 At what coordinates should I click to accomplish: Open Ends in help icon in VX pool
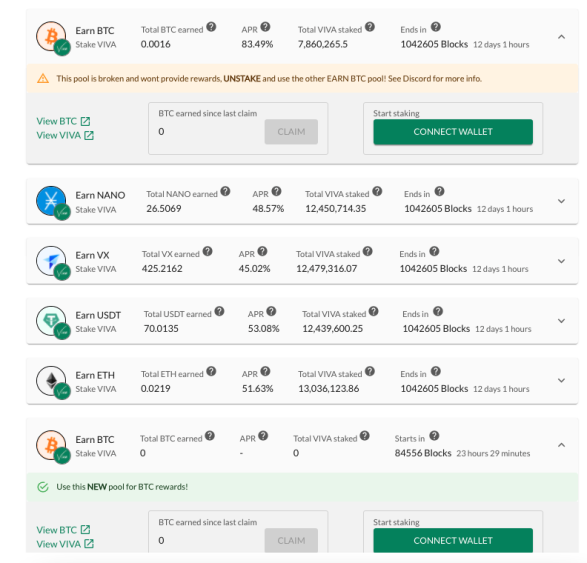pyautogui.click(x=434, y=251)
